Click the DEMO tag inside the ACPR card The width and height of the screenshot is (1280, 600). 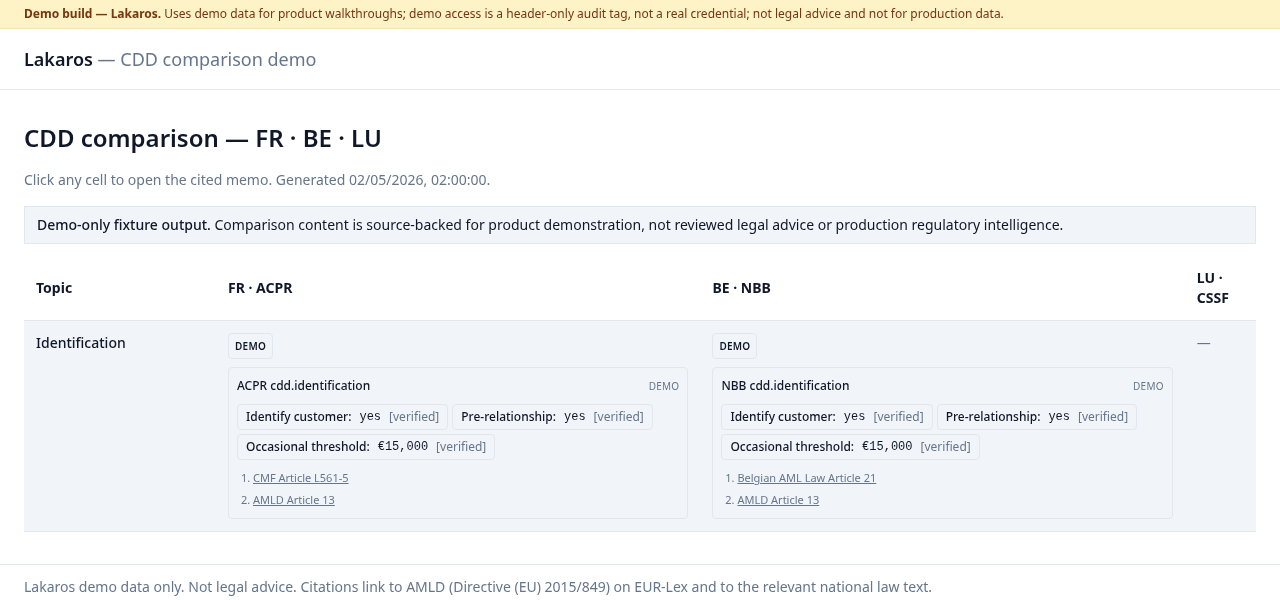pos(664,386)
